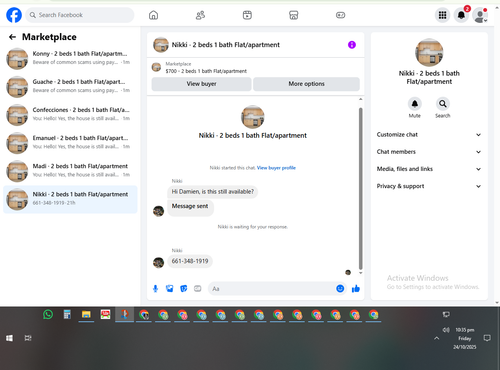Click the 661-348-1919 message bubble
The height and width of the screenshot is (370, 500).
(x=190, y=261)
